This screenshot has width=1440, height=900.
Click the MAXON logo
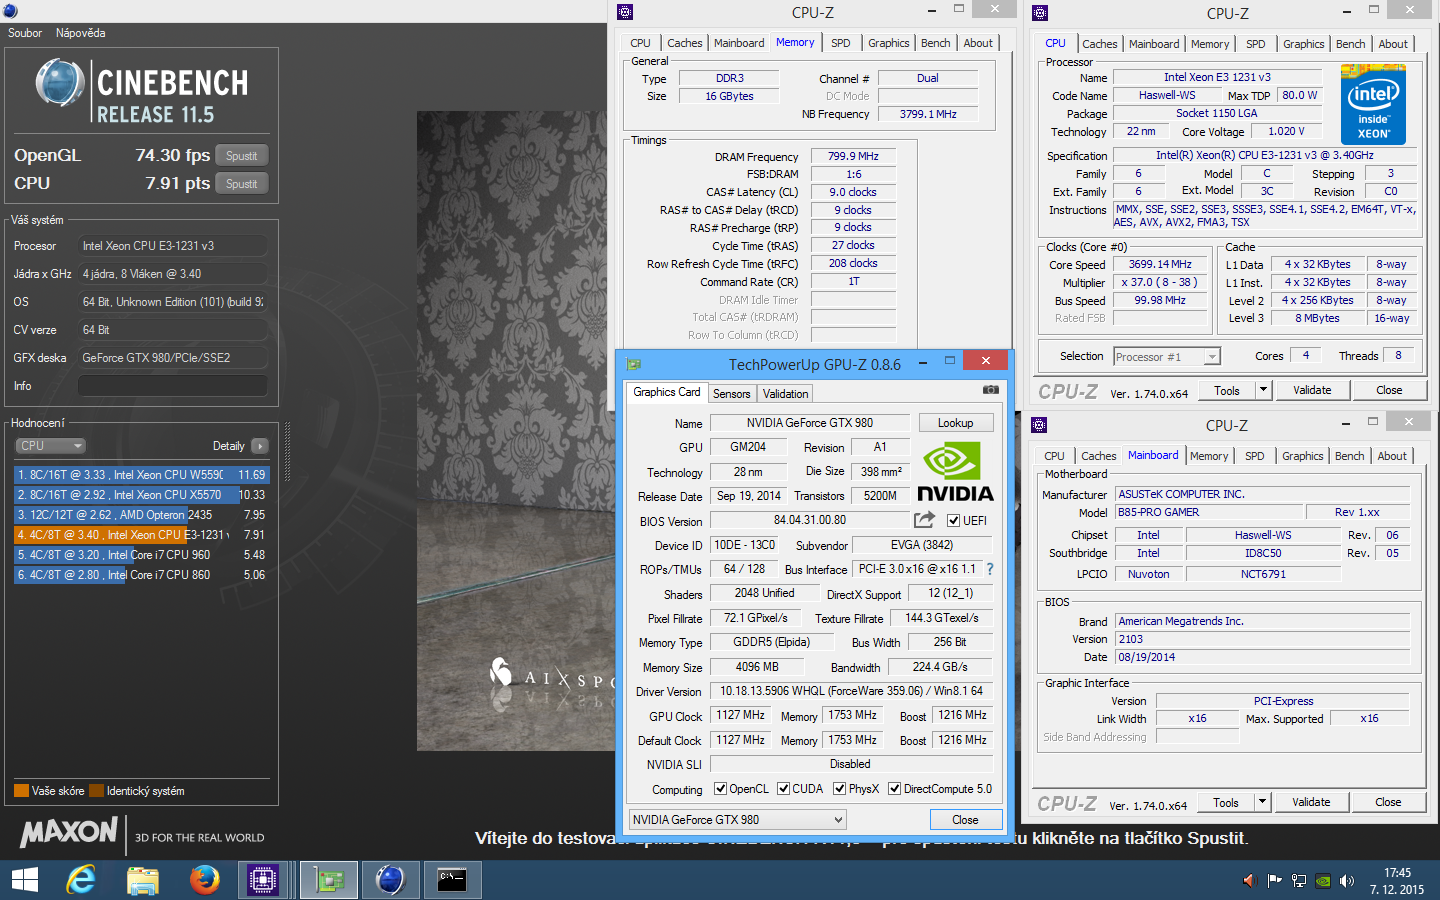(x=69, y=832)
